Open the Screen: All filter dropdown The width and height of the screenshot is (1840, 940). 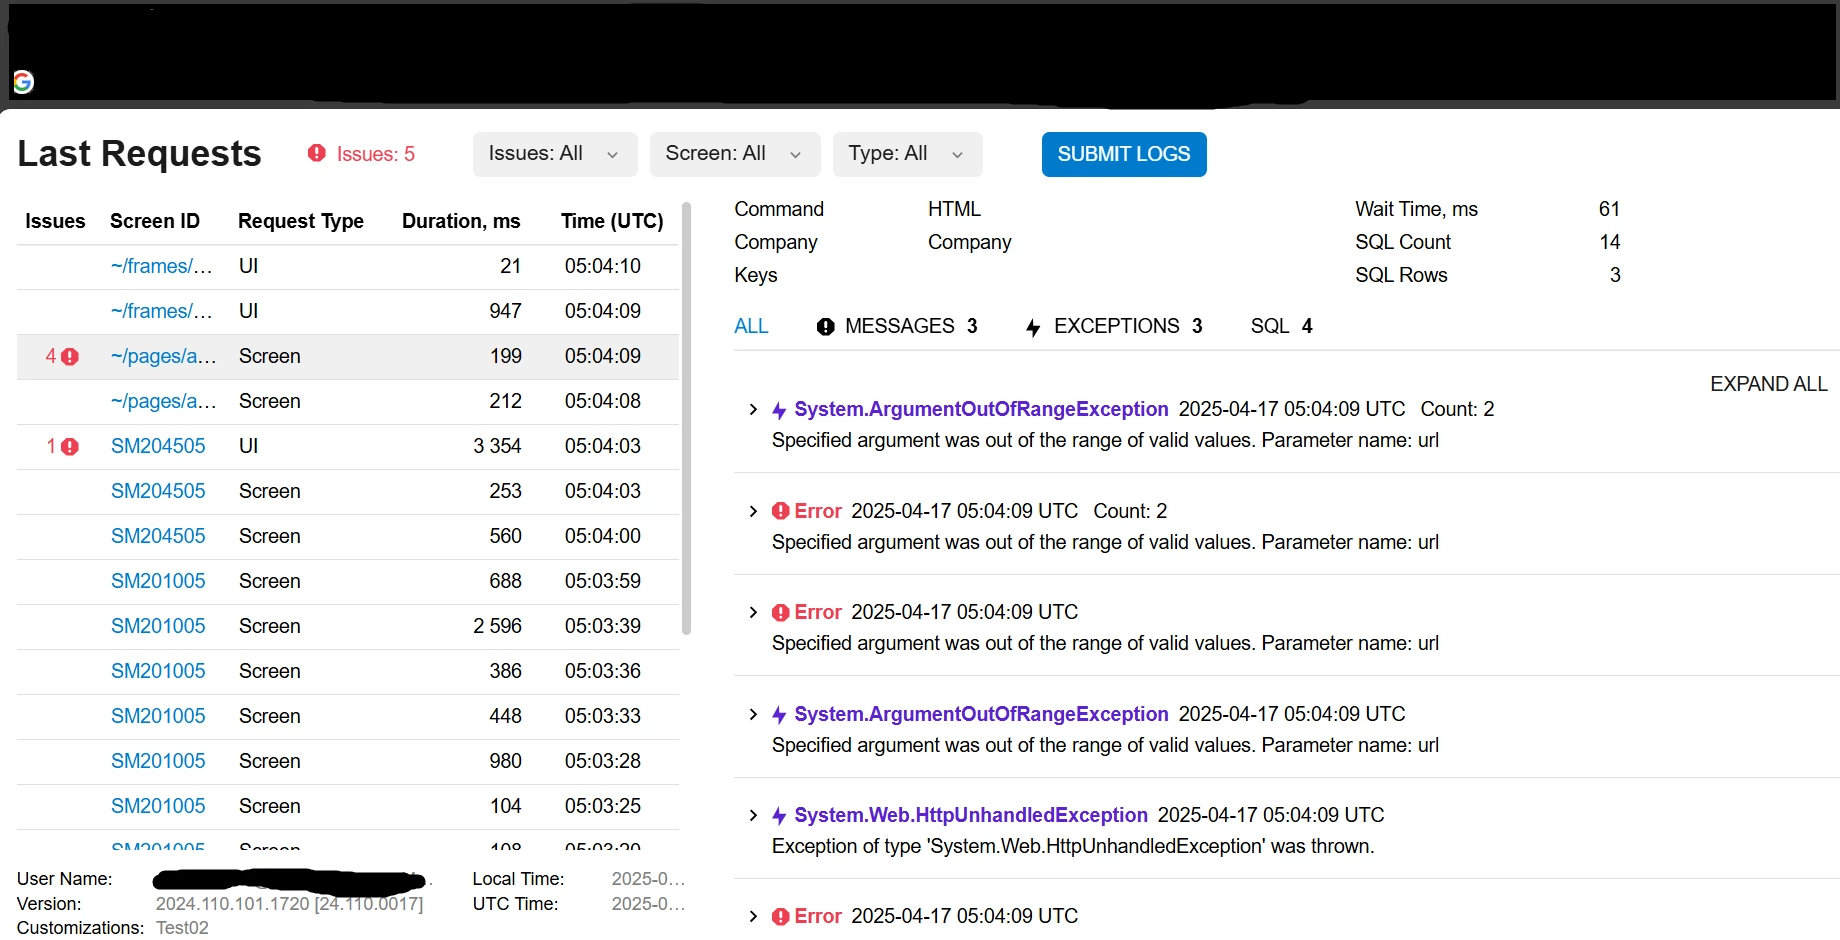point(734,154)
